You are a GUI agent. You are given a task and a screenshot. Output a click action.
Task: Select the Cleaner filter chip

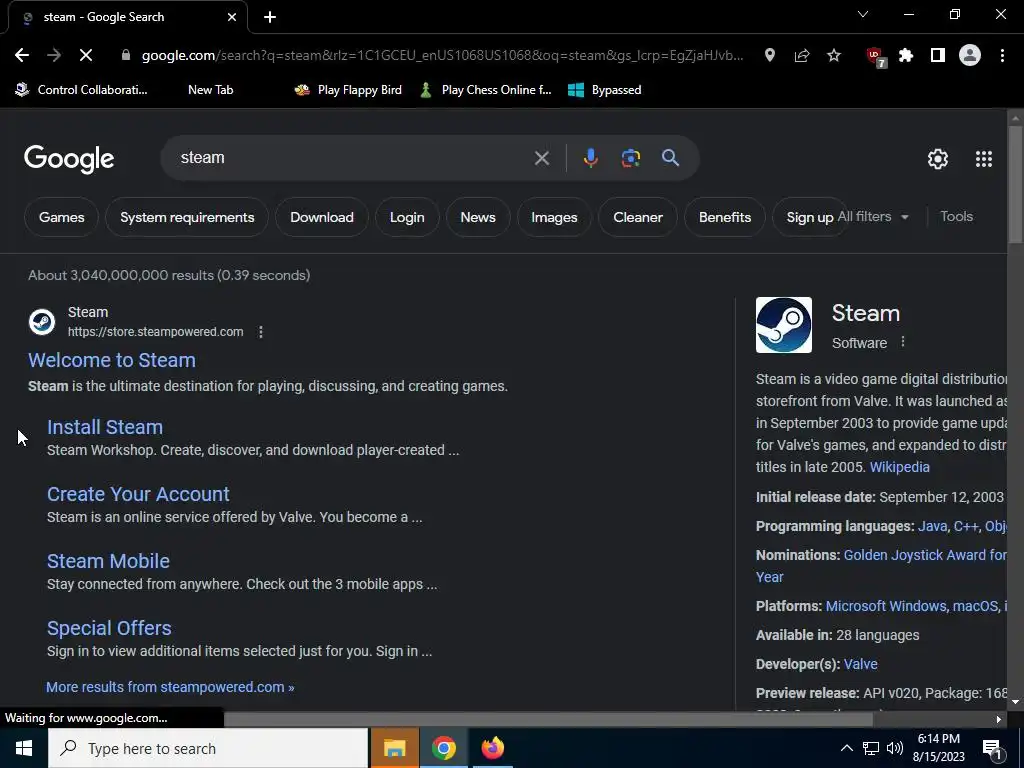click(x=638, y=217)
